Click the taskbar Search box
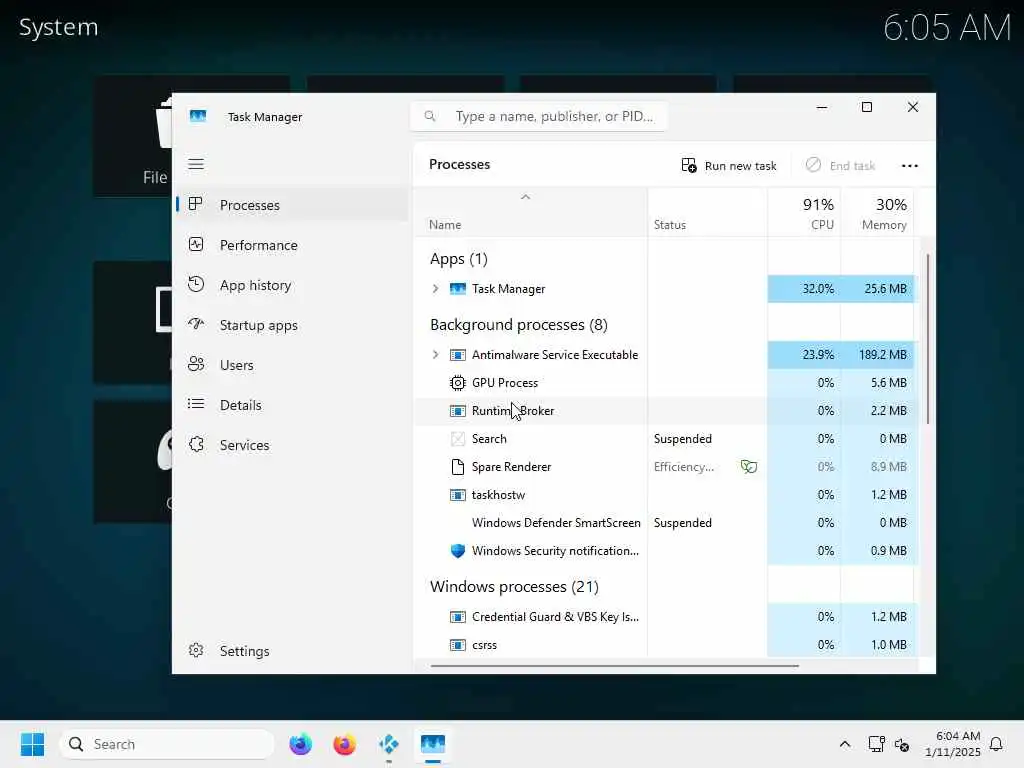 click(167, 744)
